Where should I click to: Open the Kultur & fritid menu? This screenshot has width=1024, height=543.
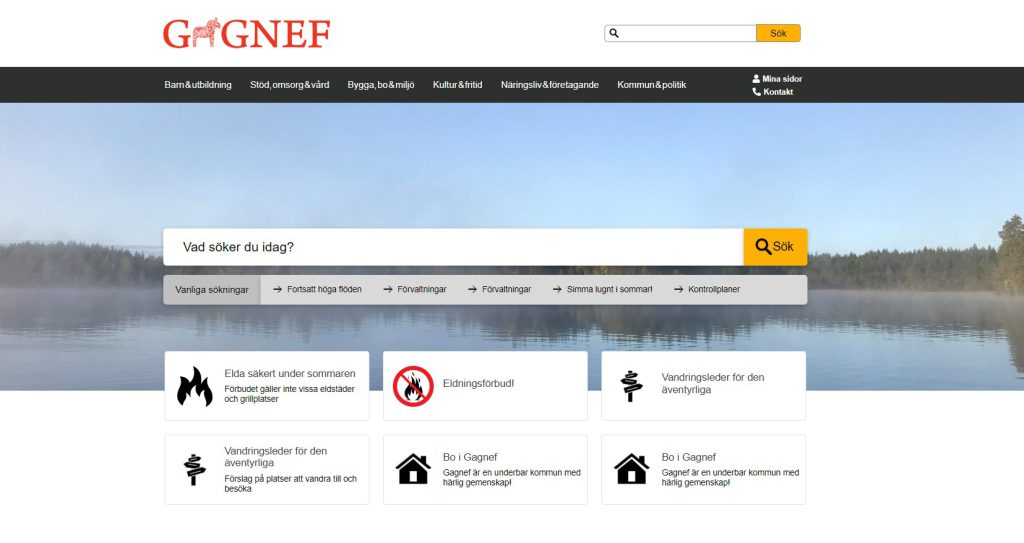pyautogui.click(x=457, y=85)
